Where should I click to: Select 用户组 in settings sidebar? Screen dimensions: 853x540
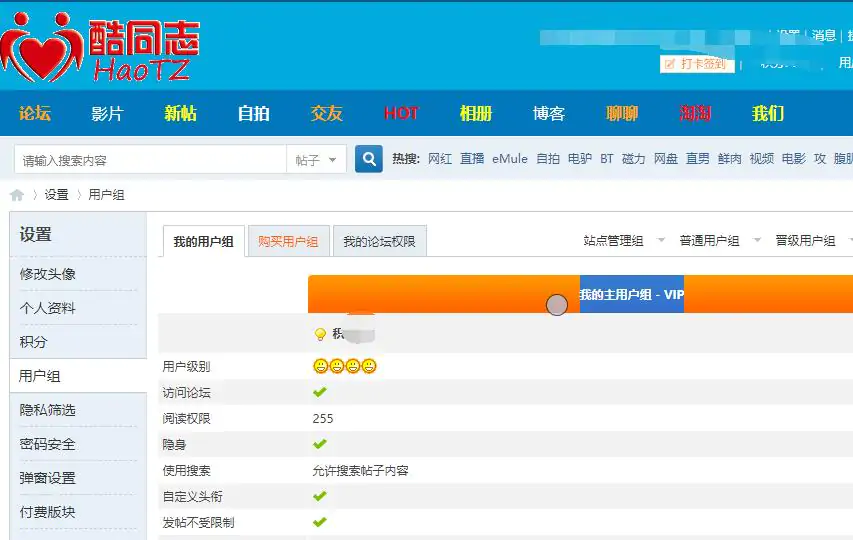(x=78, y=376)
